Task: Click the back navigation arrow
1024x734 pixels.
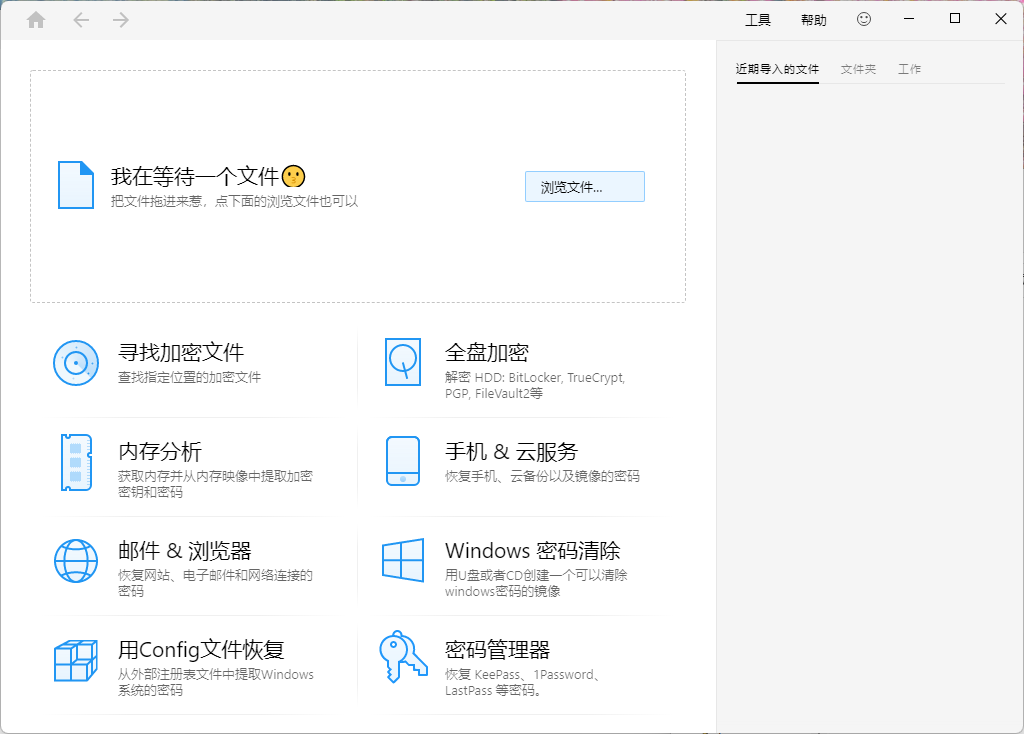Action: pyautogui.click(x=81, y=19)
